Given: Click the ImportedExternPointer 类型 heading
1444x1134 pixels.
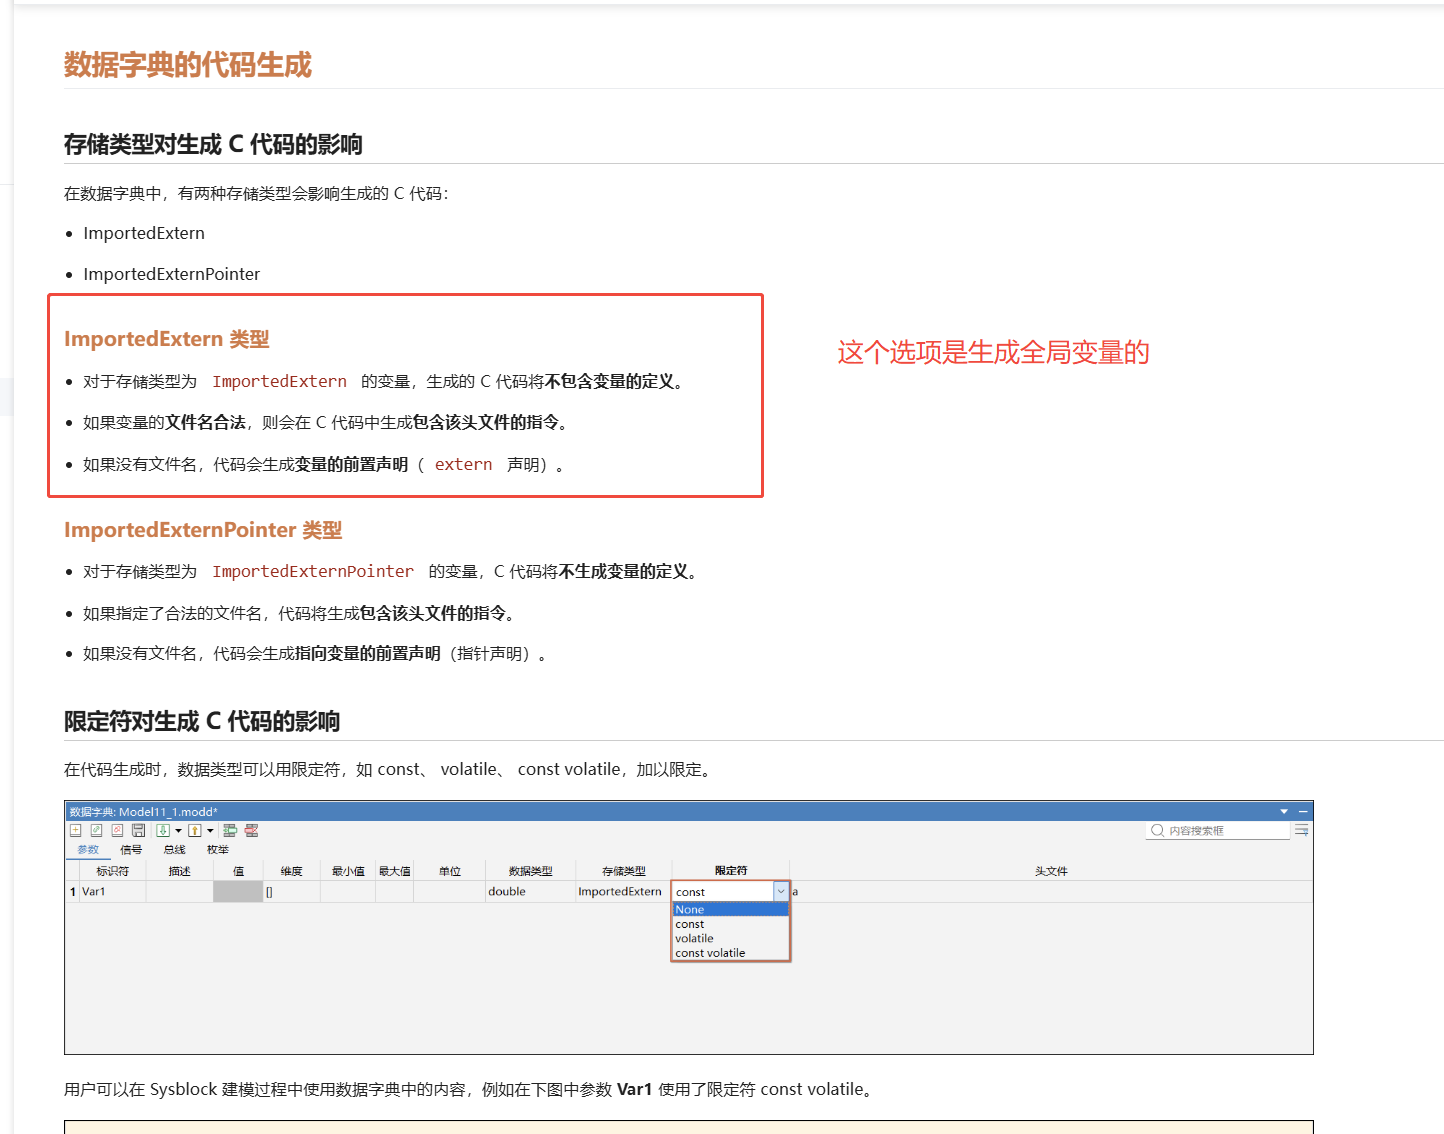Looking at the screenshot, I should [203, 530].
